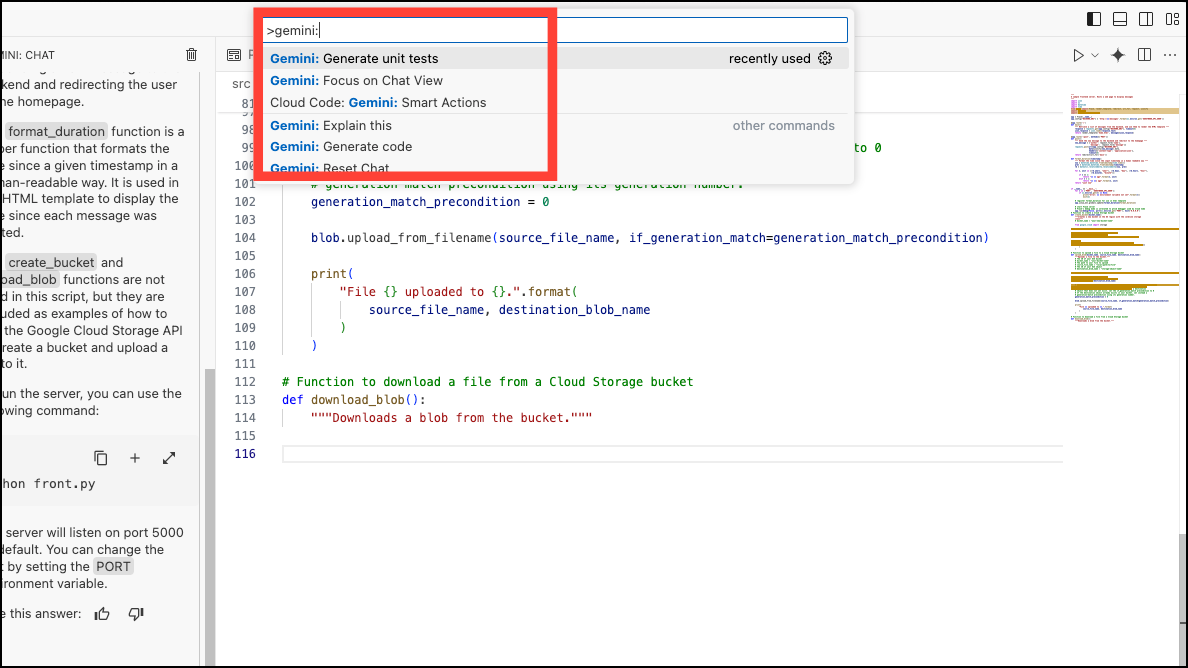Click 'format_duration' inline code in chat
Image resolution: width=1188 pixels, height=668 pixels.
click(56, 132)
